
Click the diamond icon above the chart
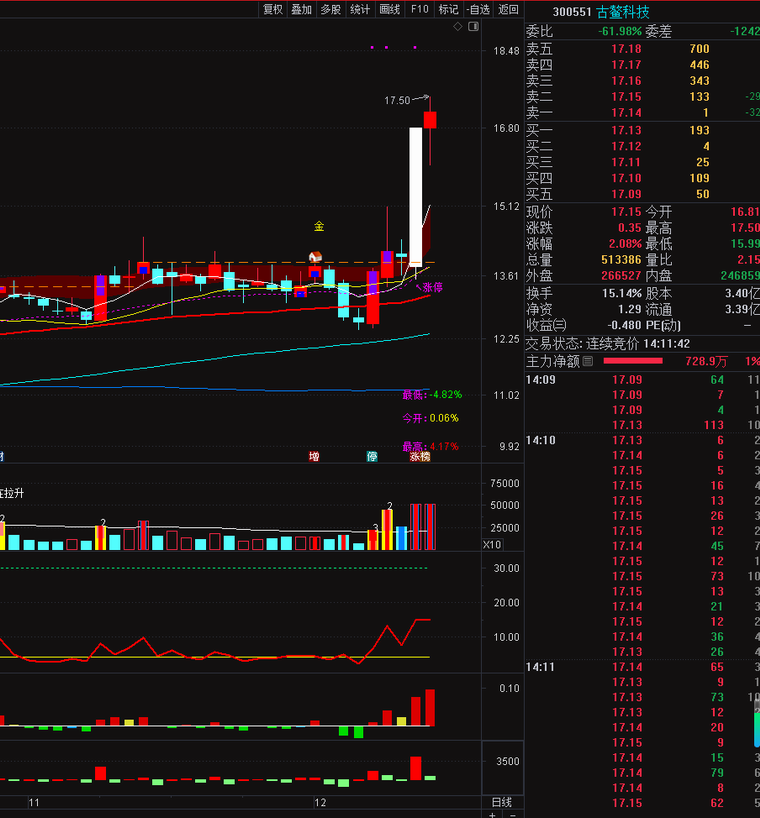458,28
